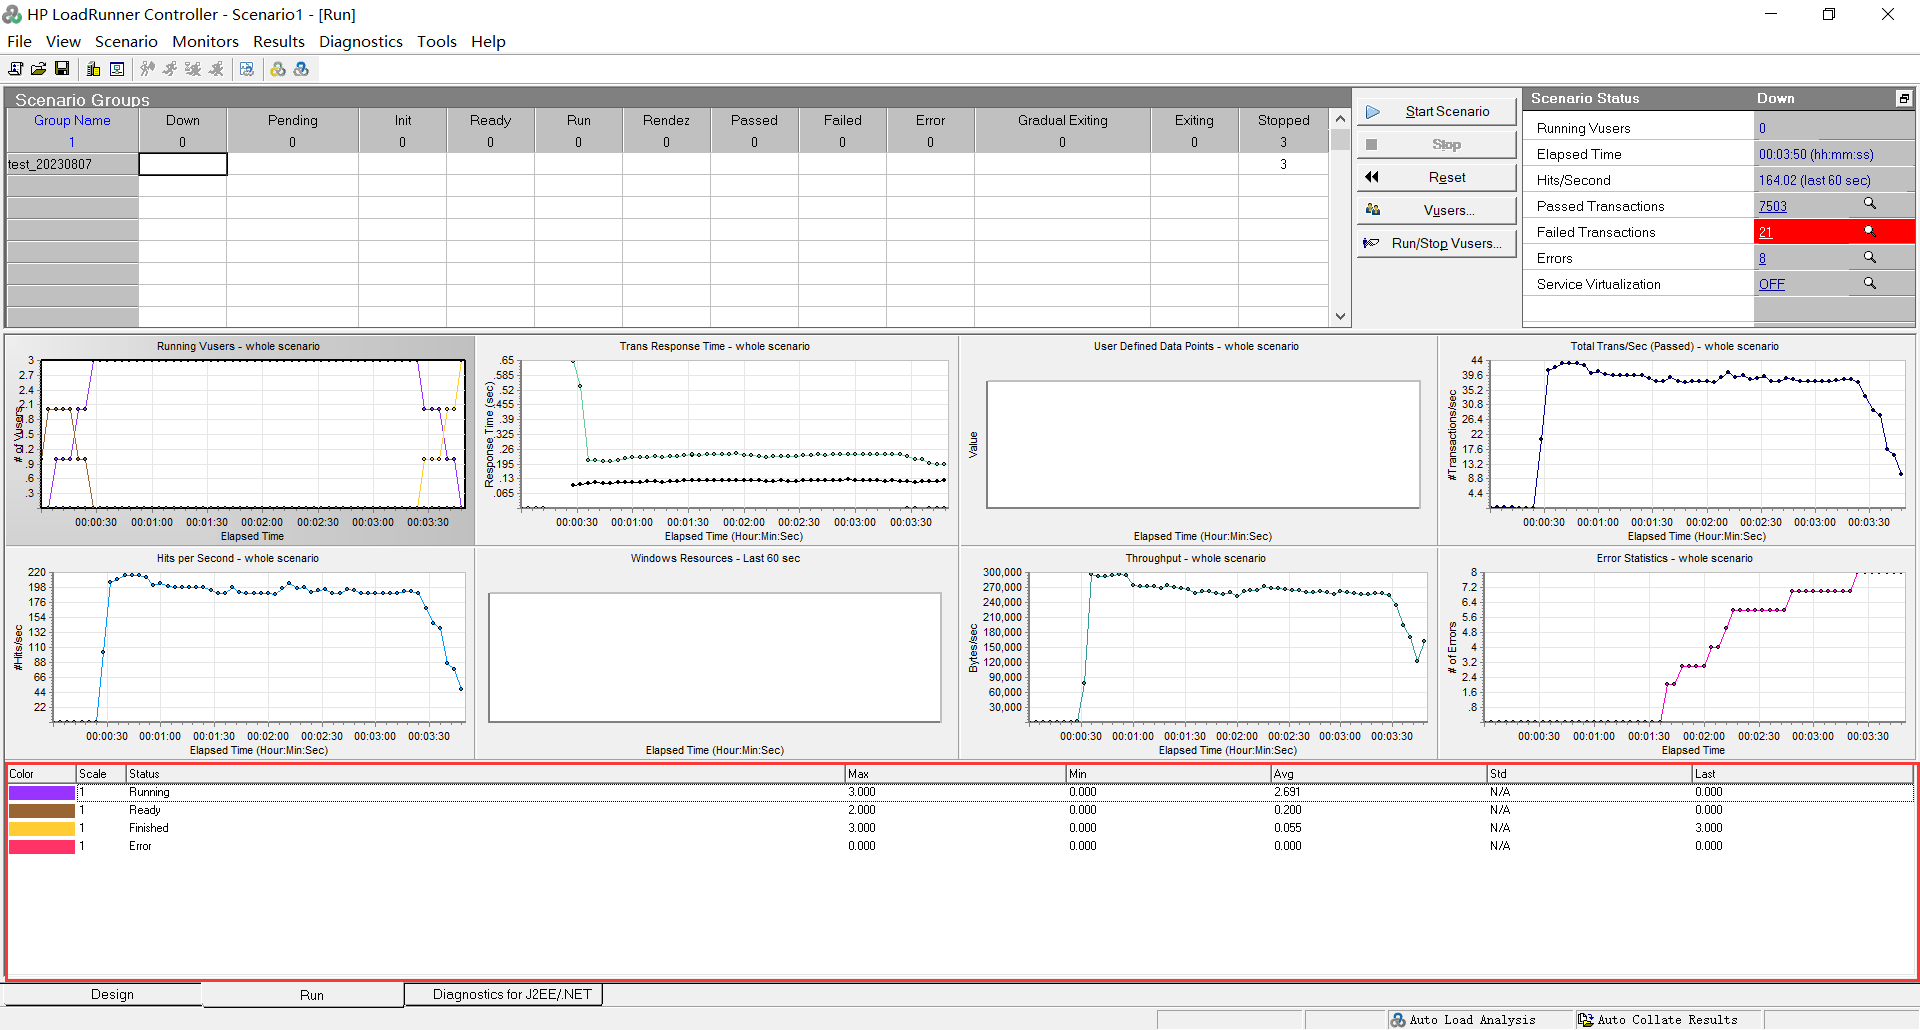The width and height of the screenshot is (1920, 1030).
Task: Switch to the Design tab
Action: point(112,994)
